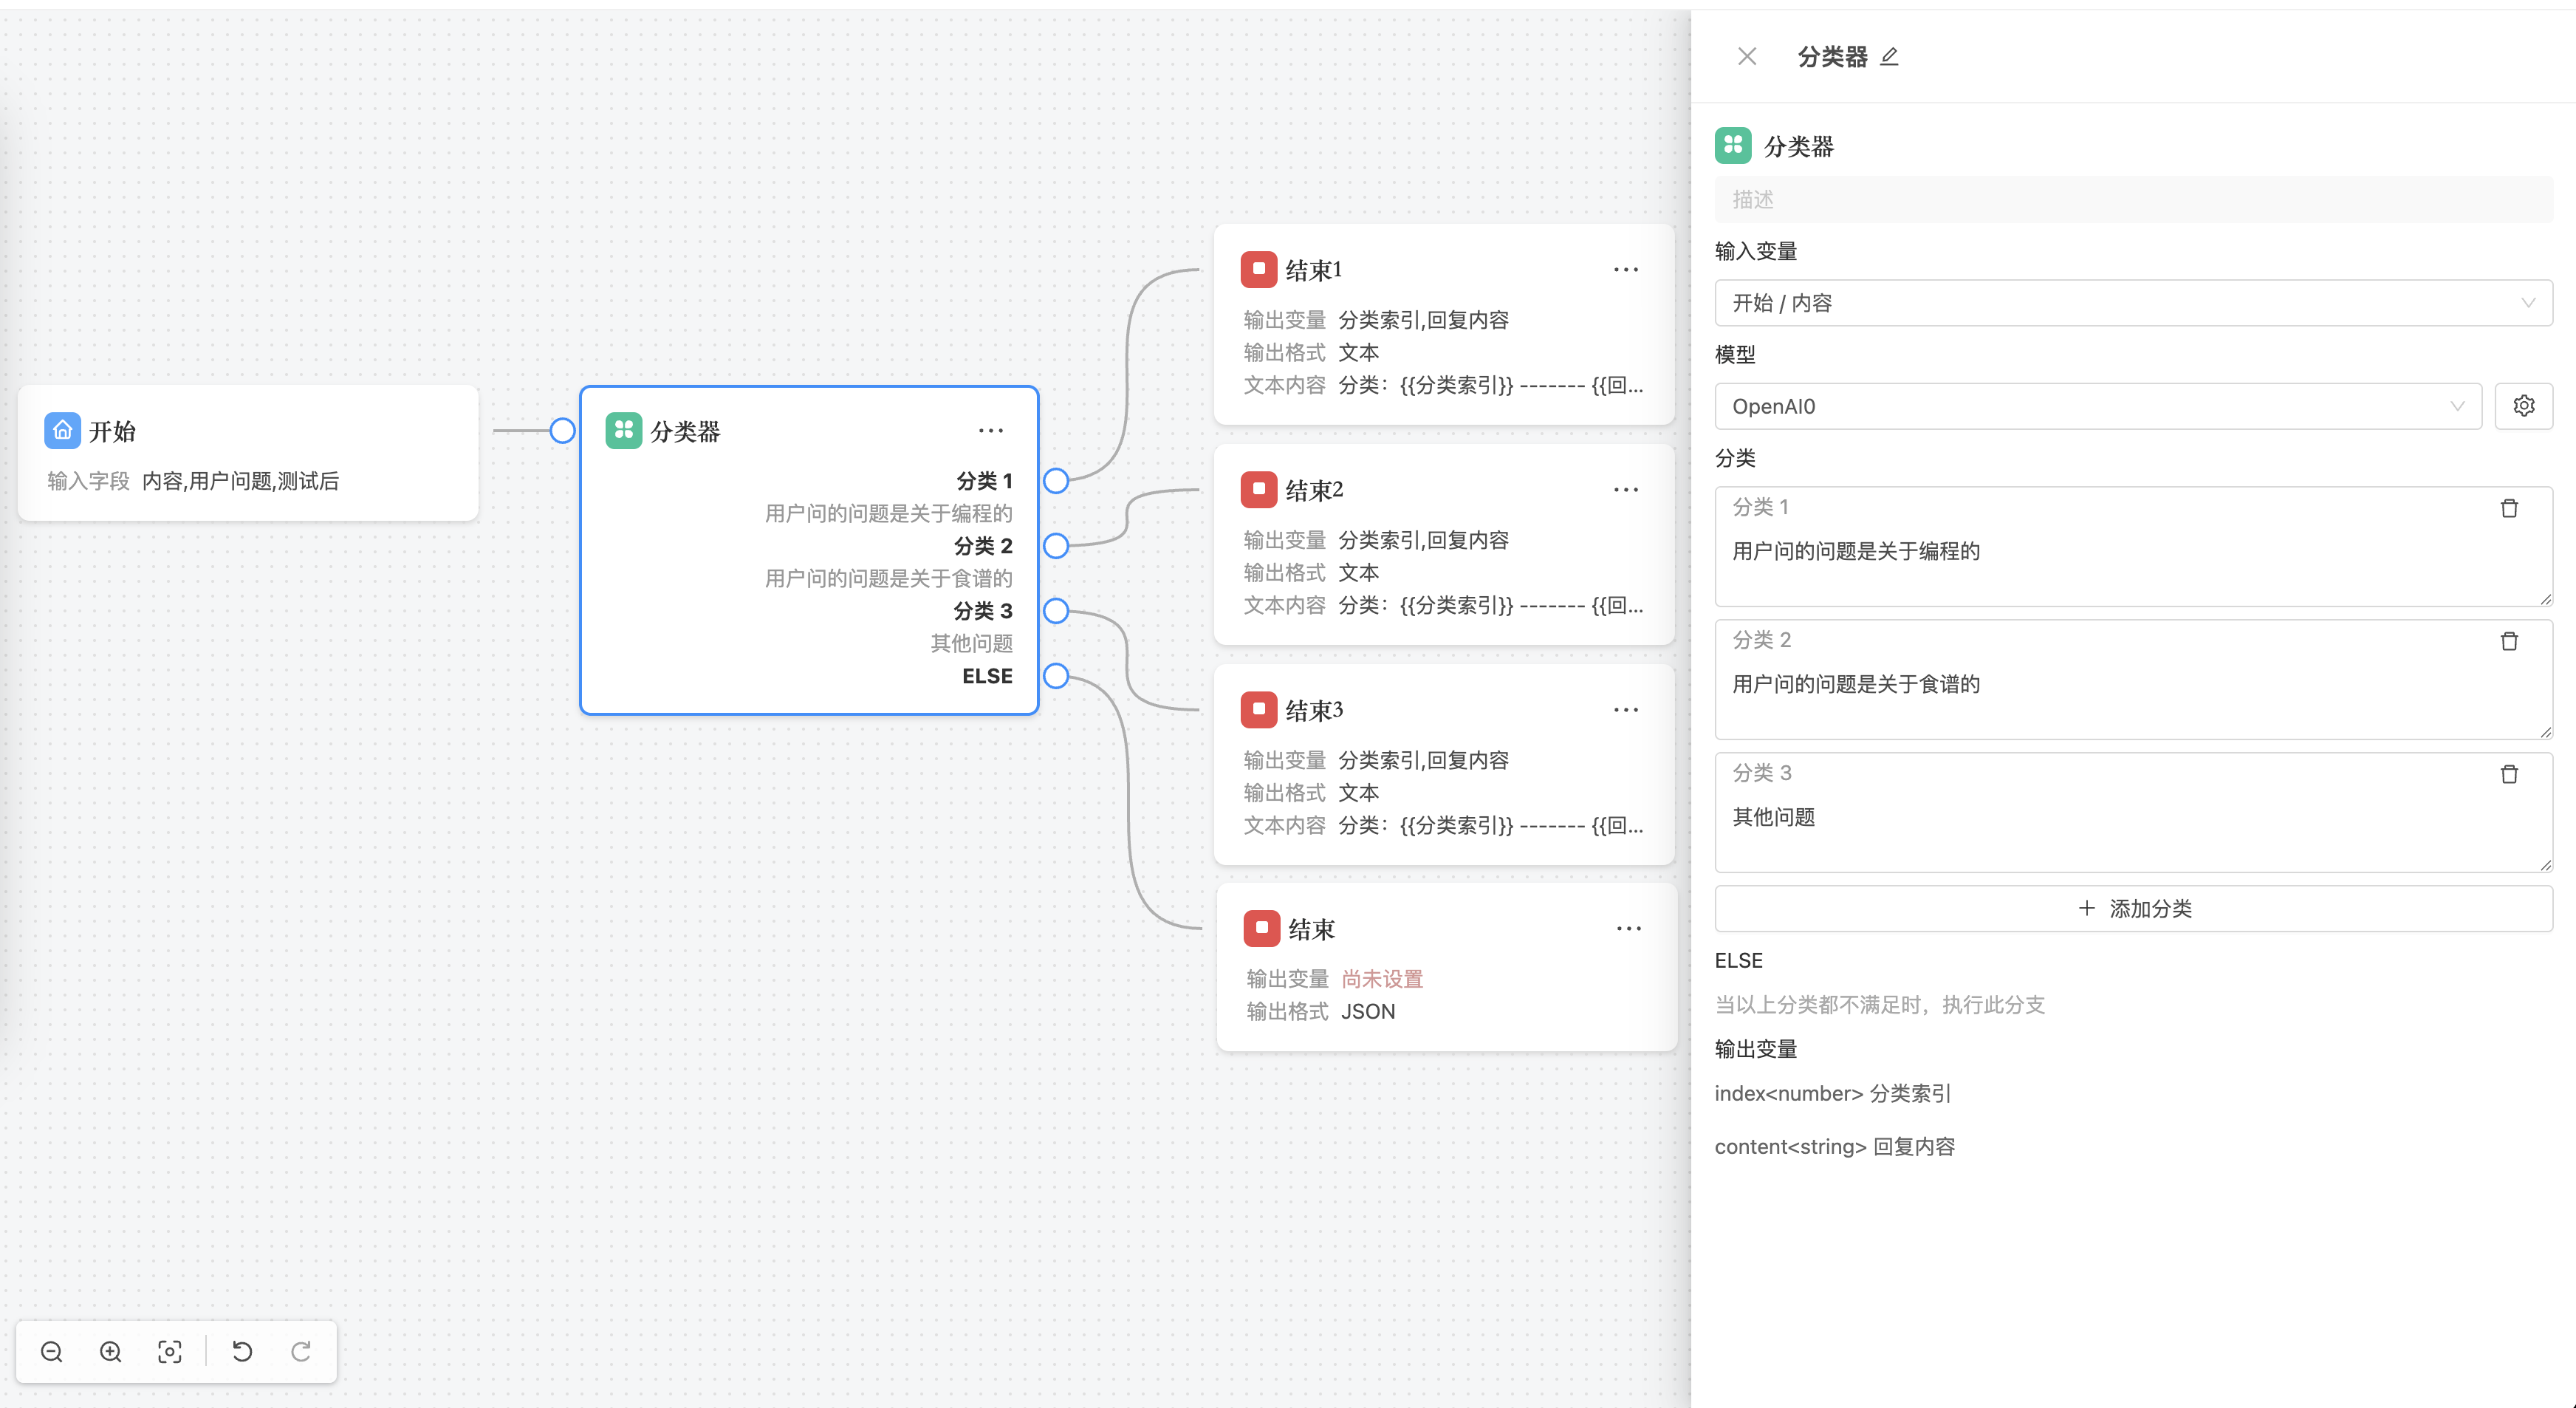Image resolution: width=2576 pixels, height=1408 pixels.
Task: Click pencil icon to rename 分类器
Action: [1889, 57]
